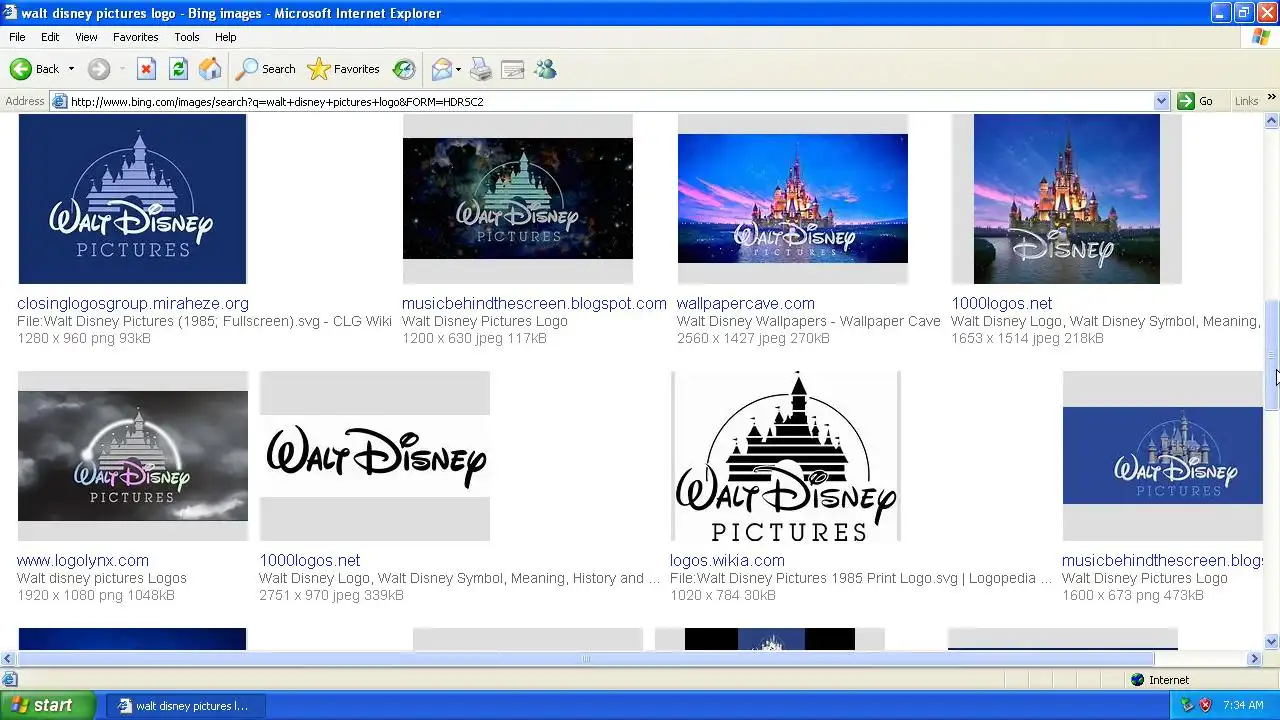The width and height of the screenshot is (1280, 720).
Task: Open the Forward history dropdown arrow
Action: click(122, 69)
